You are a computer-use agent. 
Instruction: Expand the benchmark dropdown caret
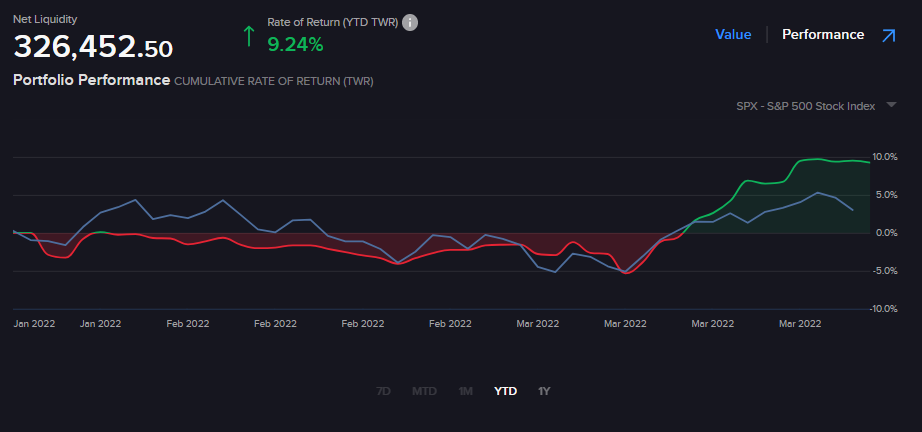(891, 105)
